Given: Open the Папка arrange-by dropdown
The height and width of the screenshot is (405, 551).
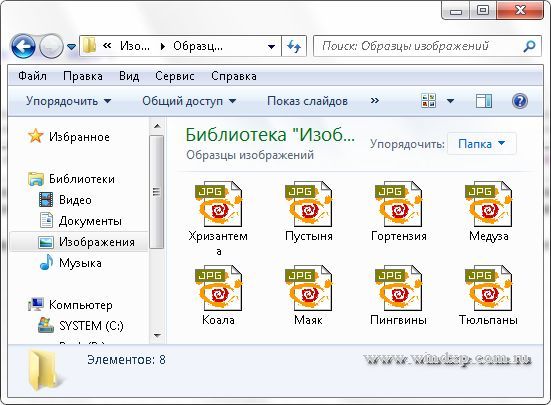Looking at the screenshot, I should tap(481, 144).
